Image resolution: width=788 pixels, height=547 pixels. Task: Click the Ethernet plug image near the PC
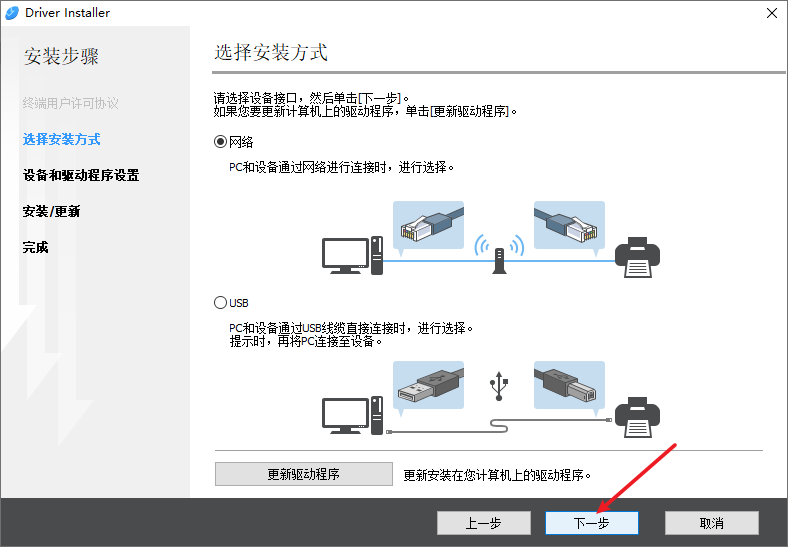pyautogui.click(x=428, y=225)
